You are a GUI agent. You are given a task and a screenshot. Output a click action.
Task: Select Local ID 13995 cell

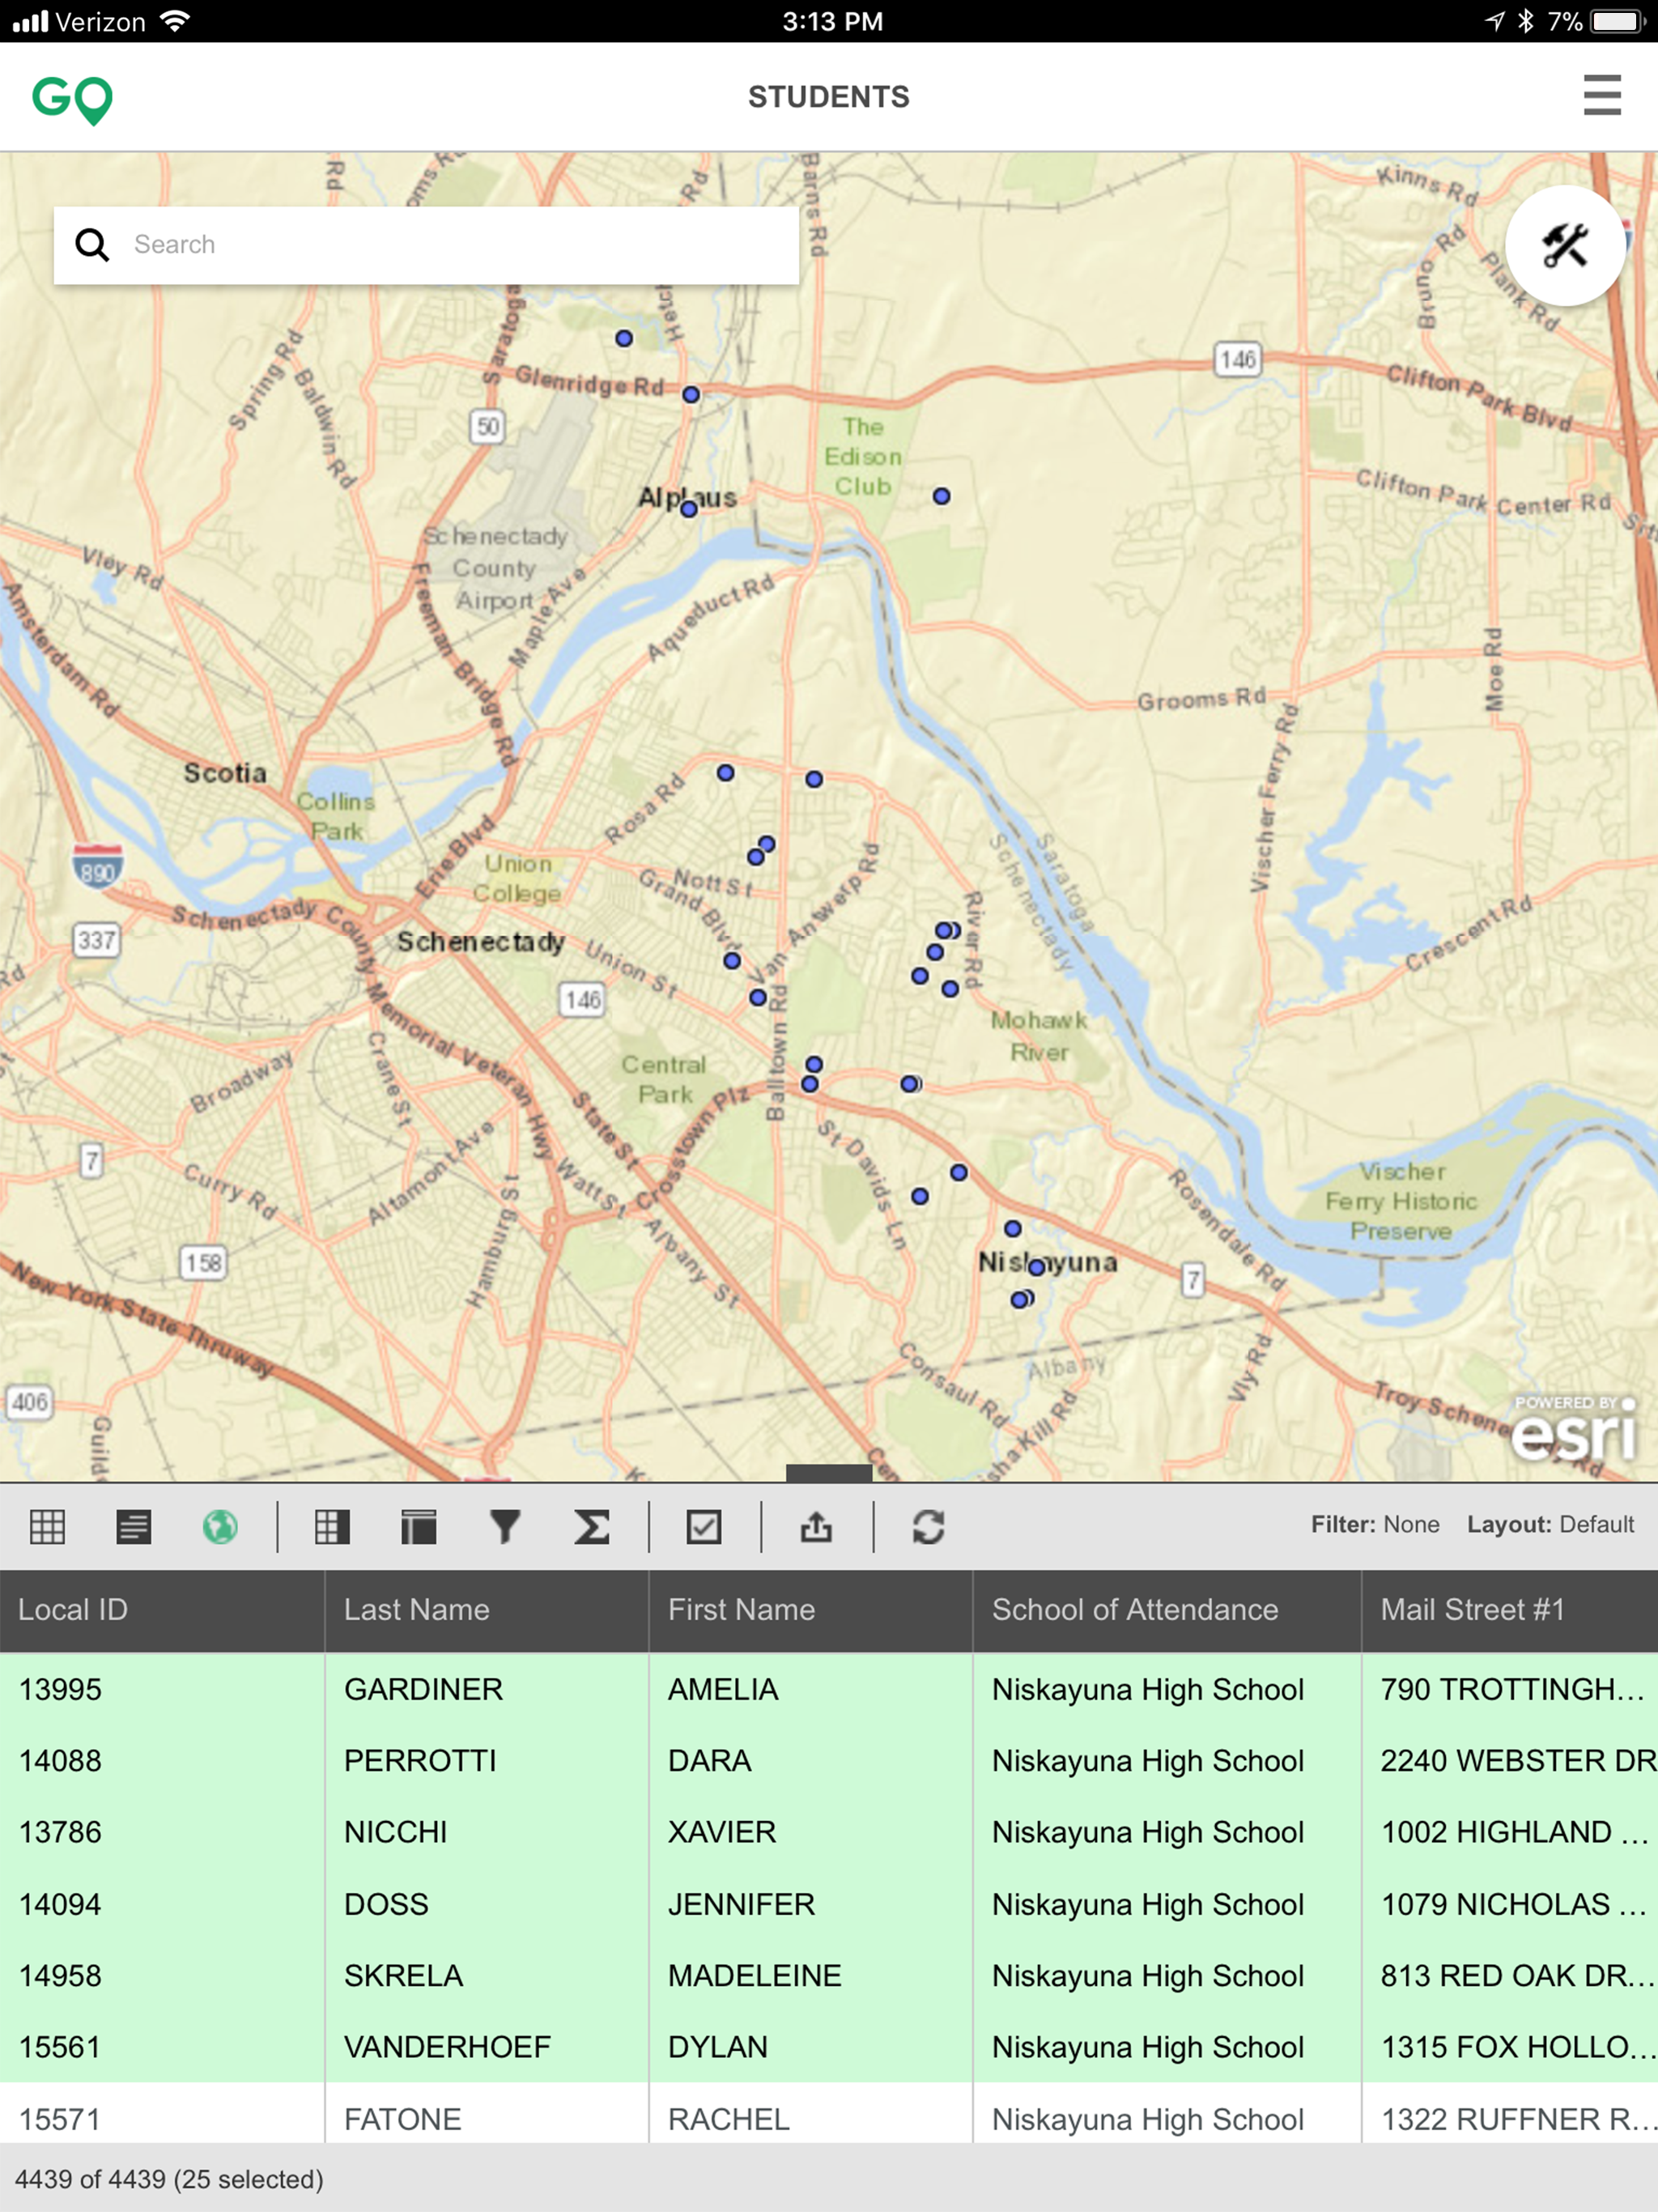point(162,1689)
